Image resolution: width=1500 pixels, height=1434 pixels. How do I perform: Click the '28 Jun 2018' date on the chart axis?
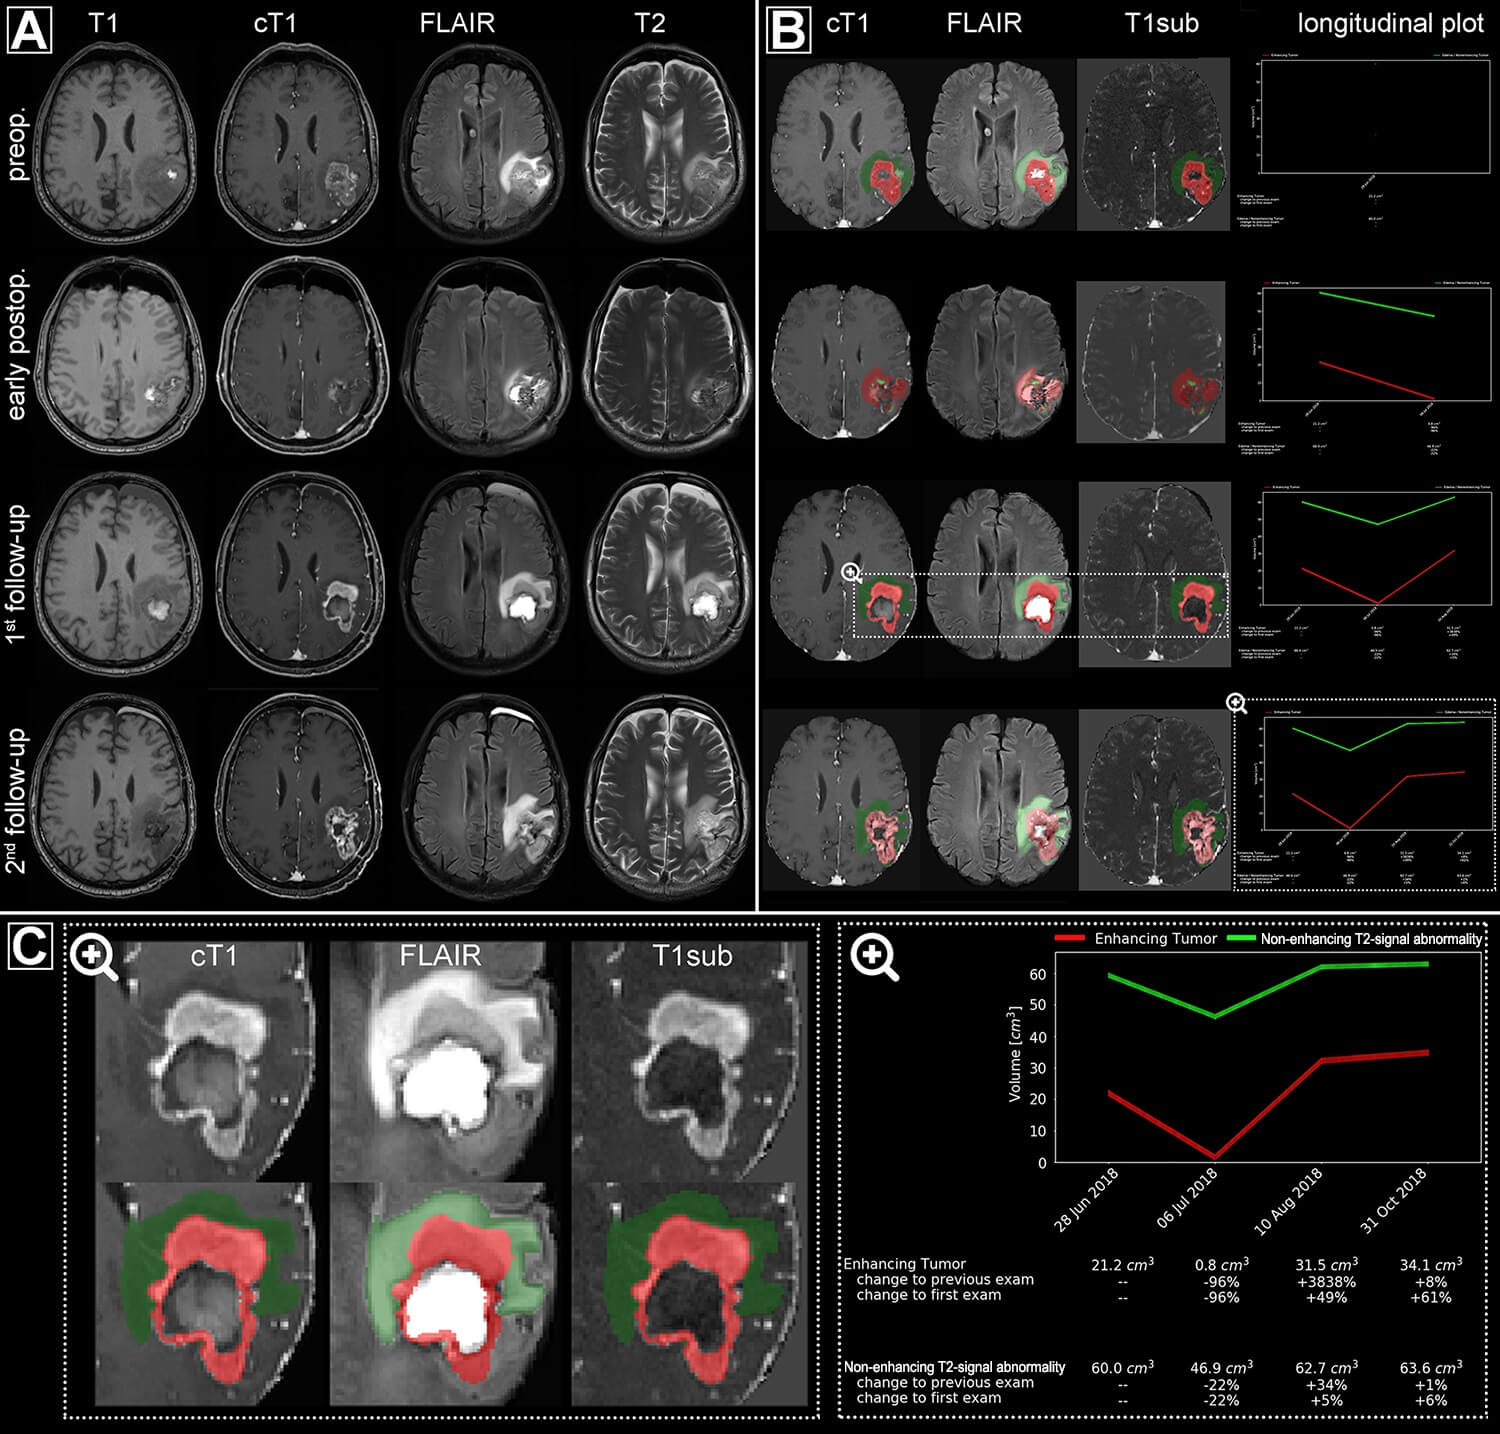point(1088,1200)
